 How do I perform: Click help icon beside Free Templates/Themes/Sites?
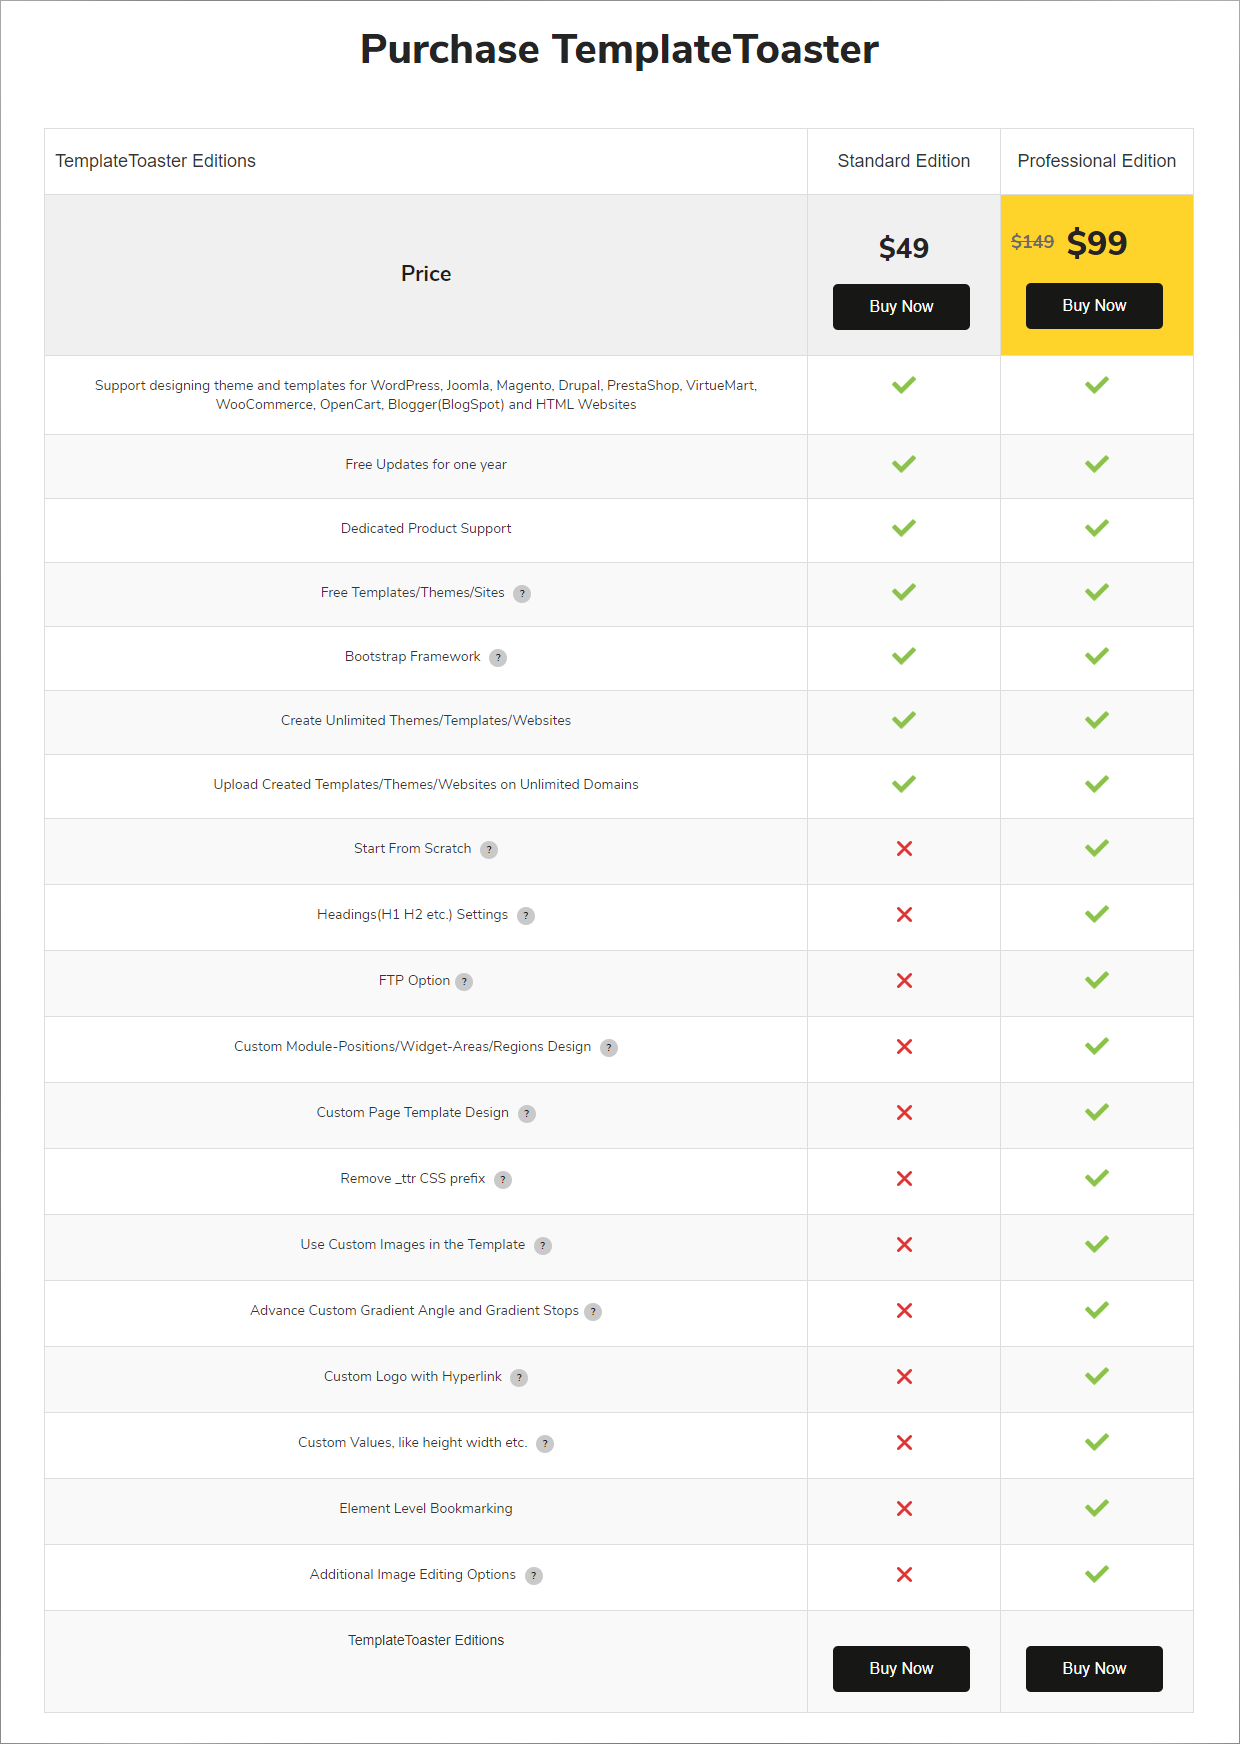522,594
